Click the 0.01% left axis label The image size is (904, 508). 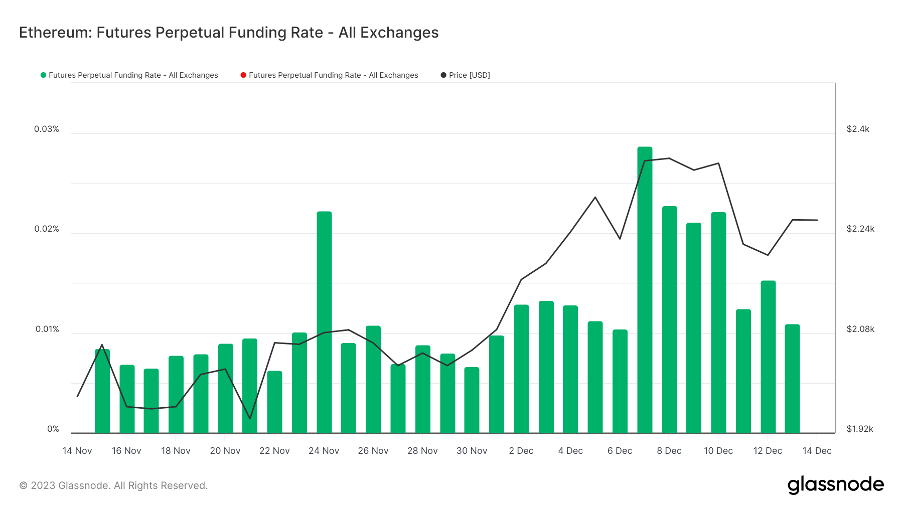[46, 330]
